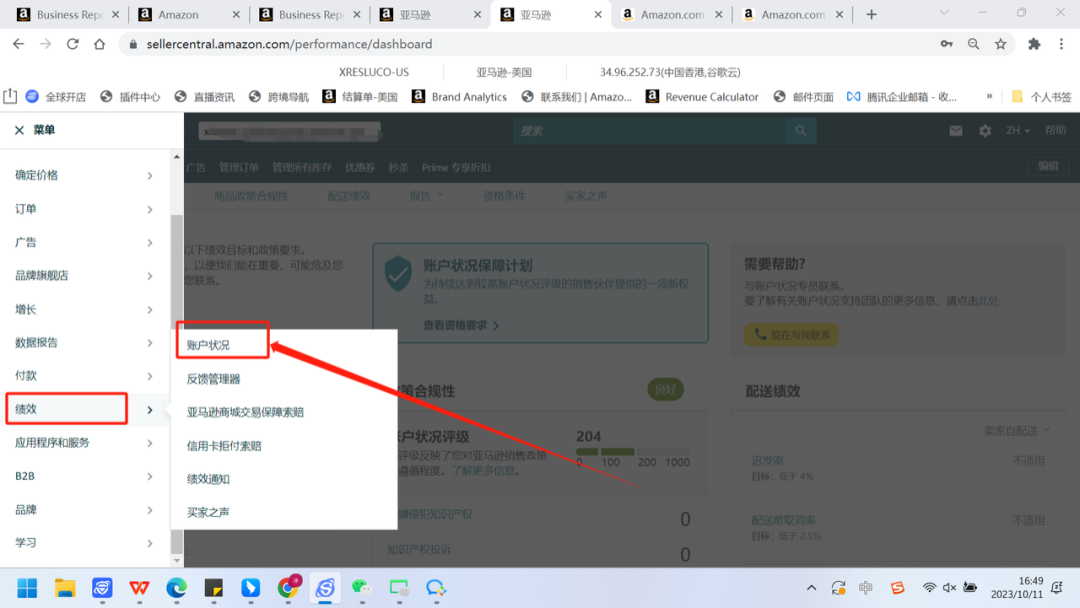Select 绩效 in the side menu
Viewport: 1080px width, 608px height.
pos(66,409)
